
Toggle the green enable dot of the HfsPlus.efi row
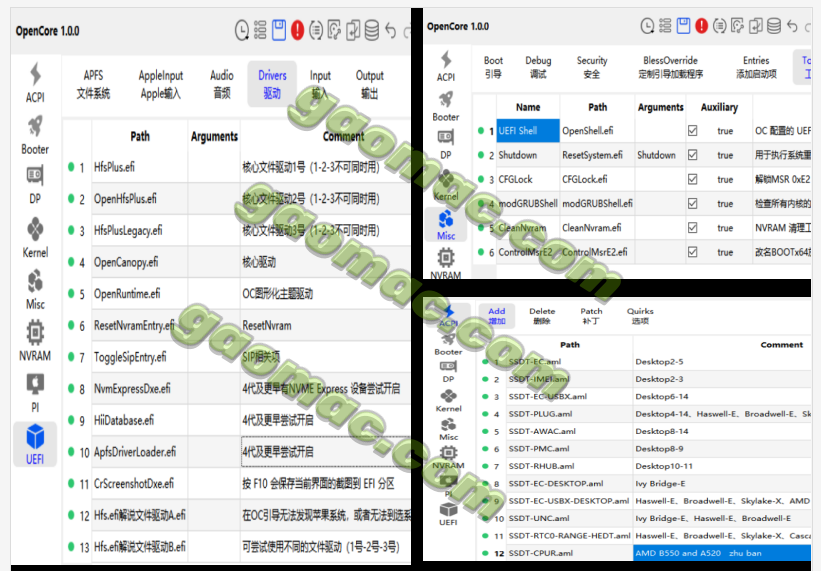click(x=71, y=167)
